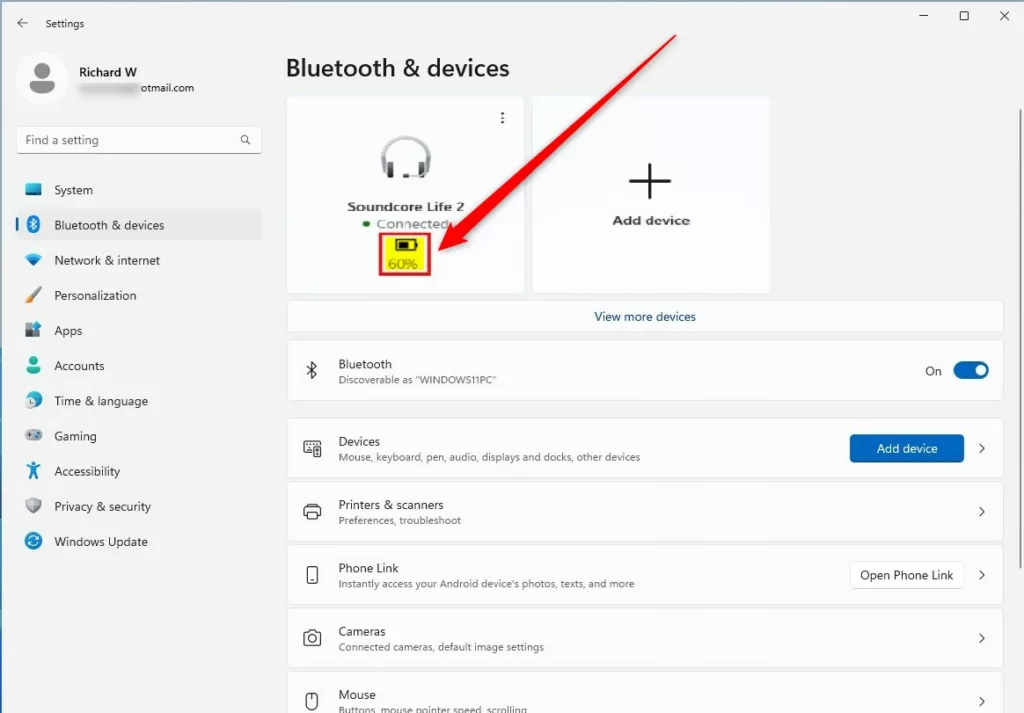Open Cameras settings via chevron
1024x713 pixels.
click(x=982, y=639)
